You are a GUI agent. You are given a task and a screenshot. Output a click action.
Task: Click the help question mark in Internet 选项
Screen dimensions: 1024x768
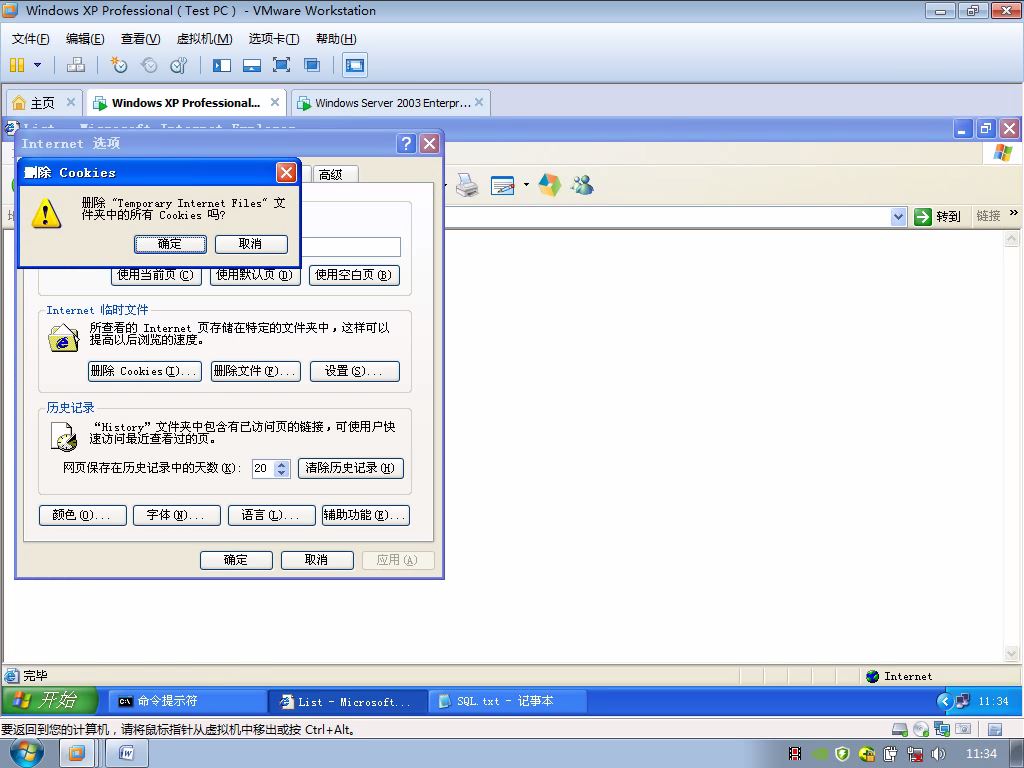(x=406, y=143)
